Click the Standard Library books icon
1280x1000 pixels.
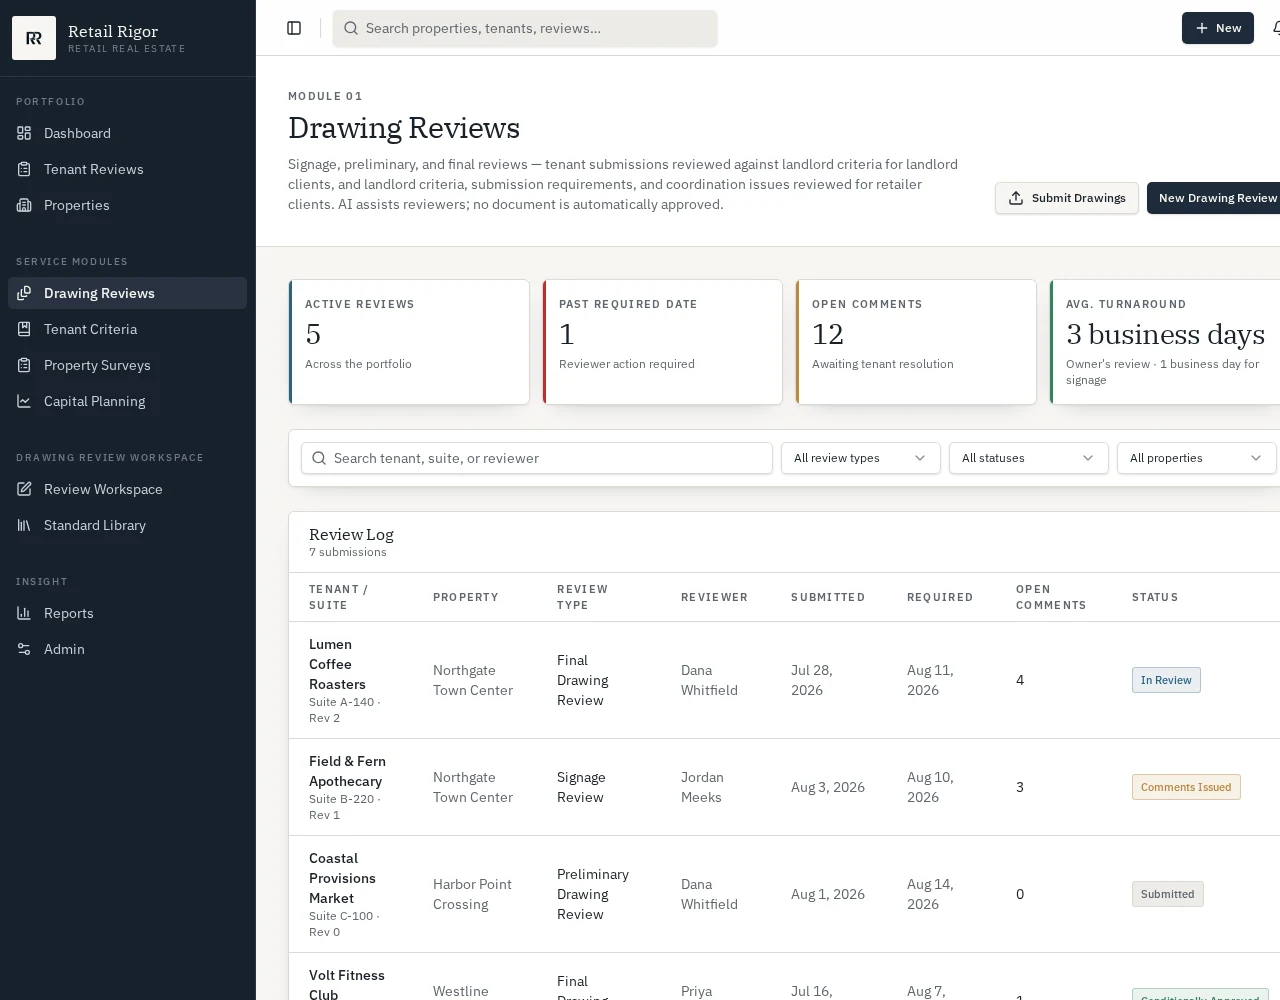point(24,525)
